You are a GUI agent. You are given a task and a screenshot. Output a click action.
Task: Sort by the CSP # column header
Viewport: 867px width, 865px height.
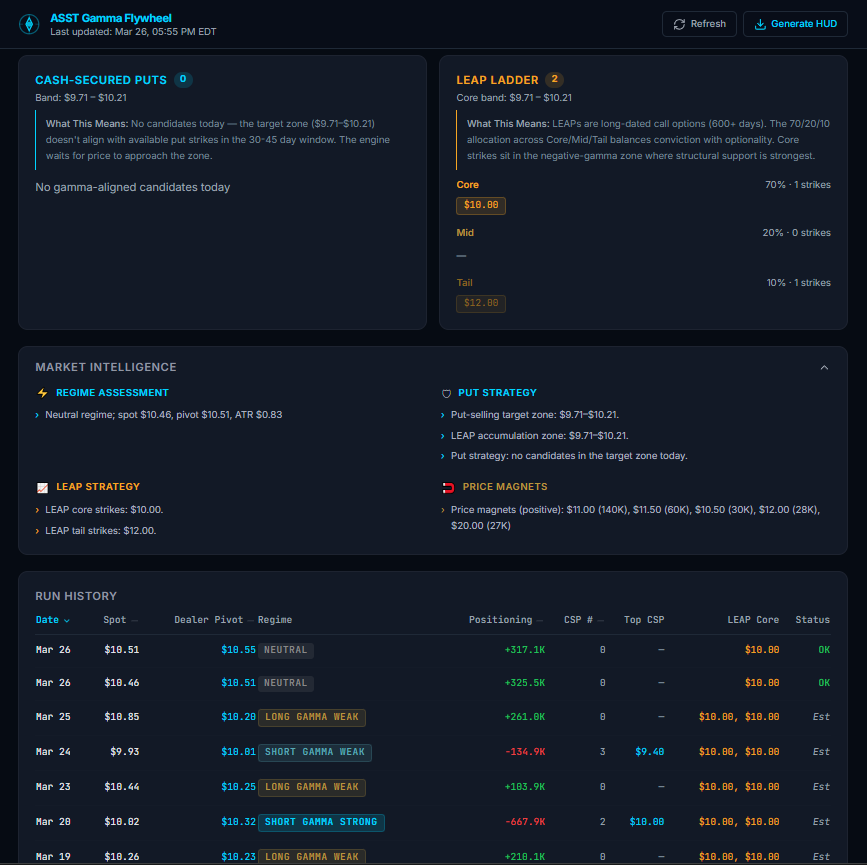pos(583,619)
